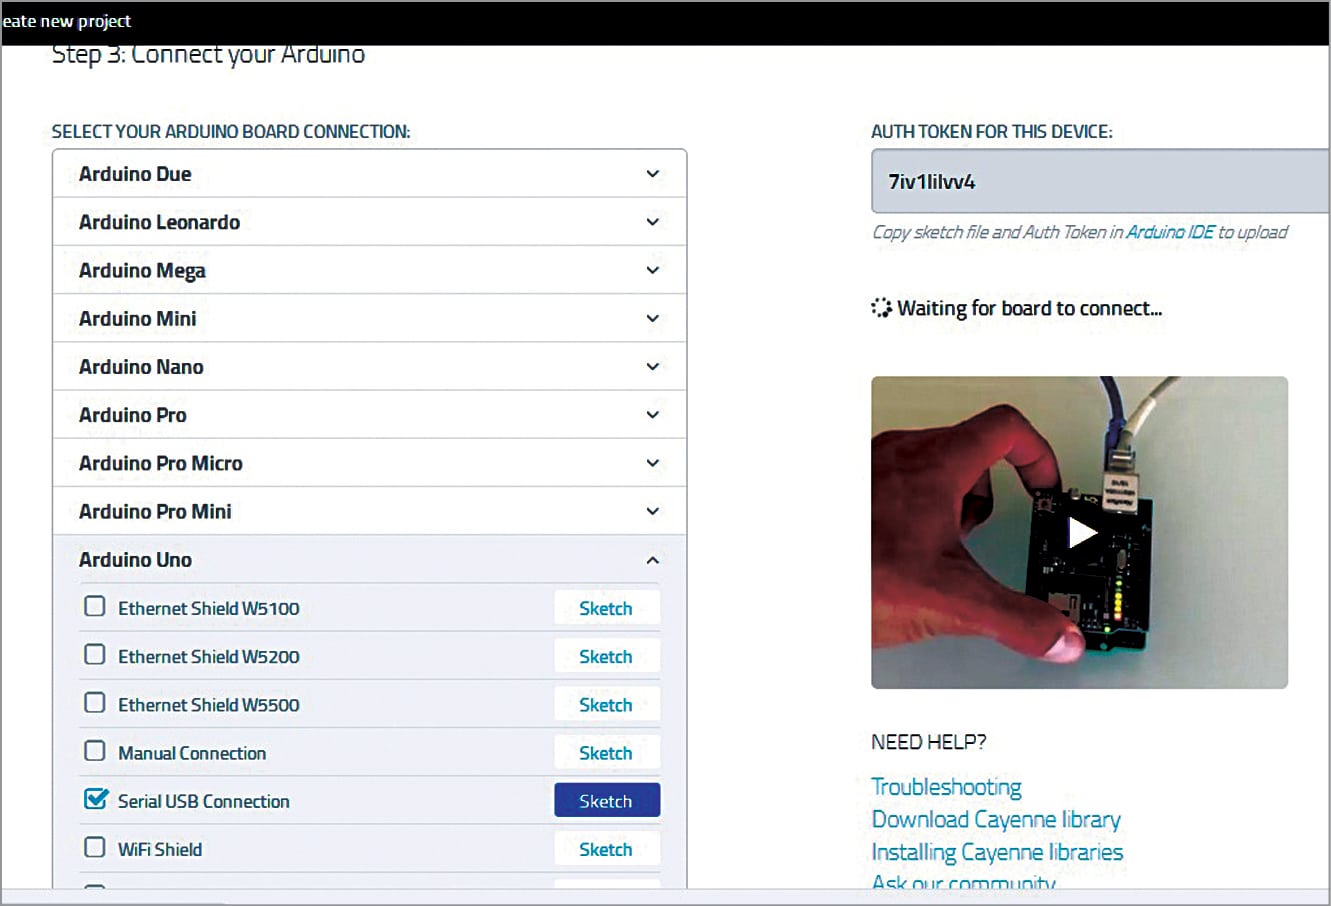Open the Download Cayenne library link
This screenshot has height=906, width=1331.
[996, 819]
